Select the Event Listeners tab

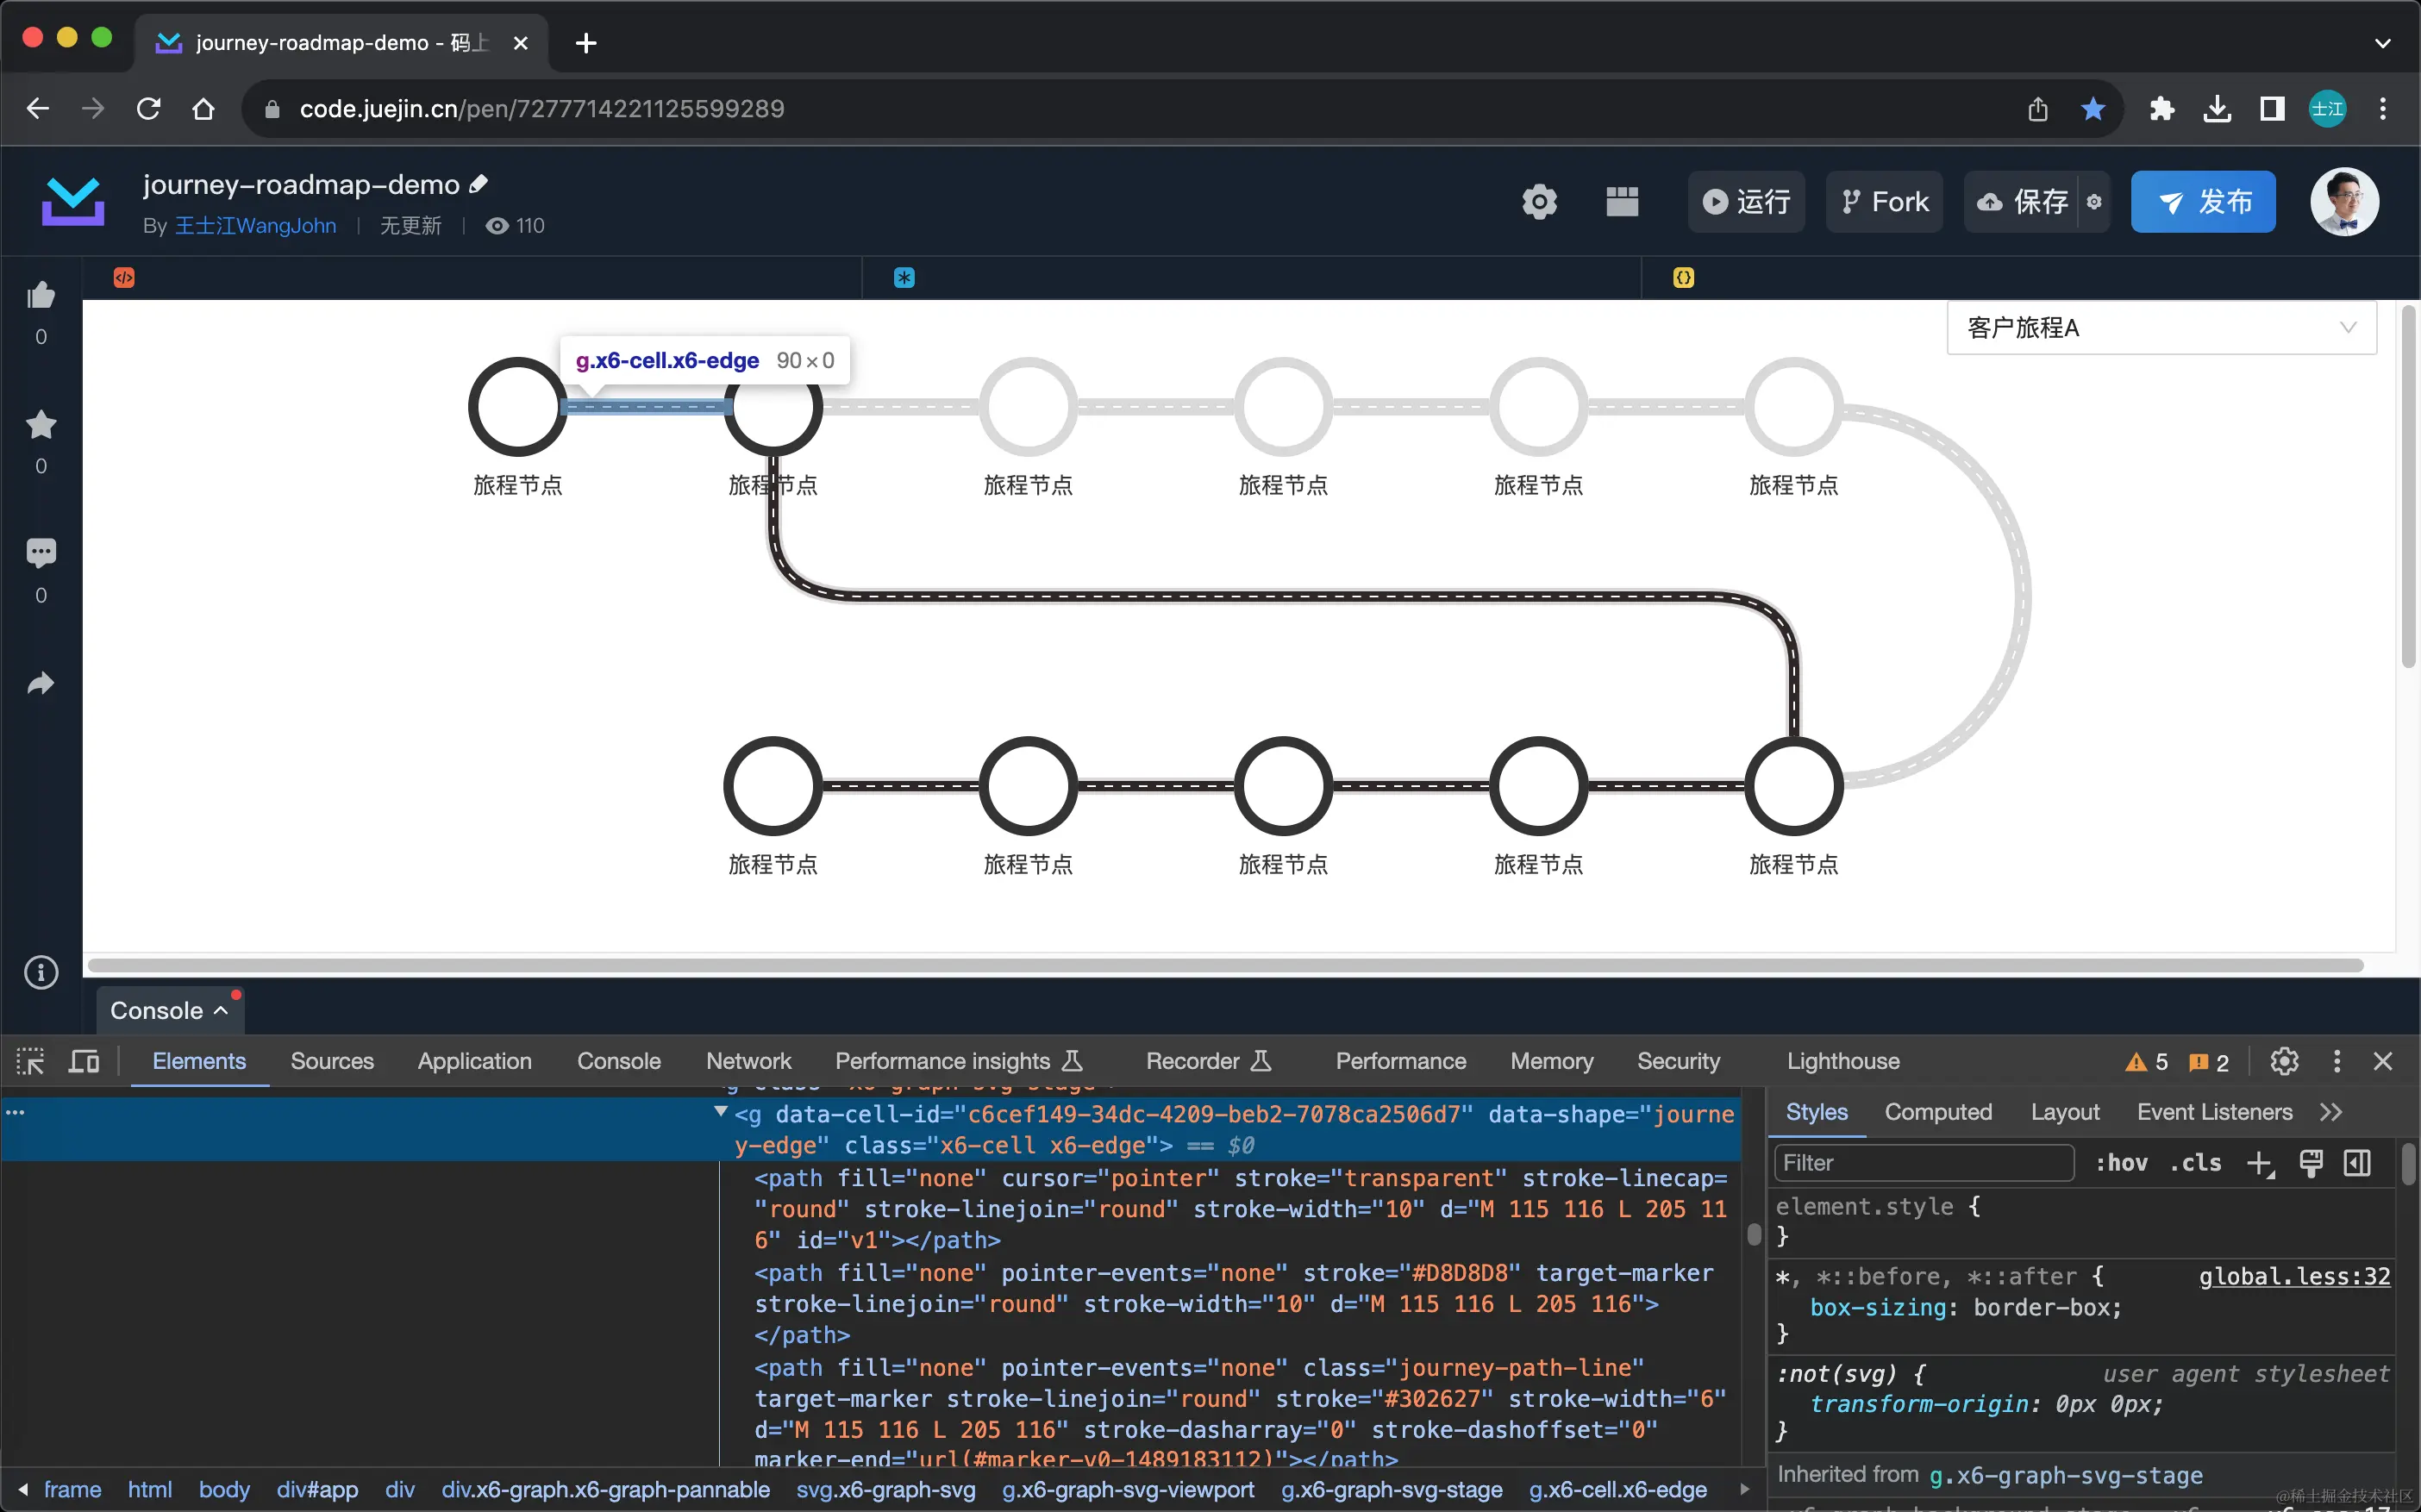click(x=2214, y=1112)
